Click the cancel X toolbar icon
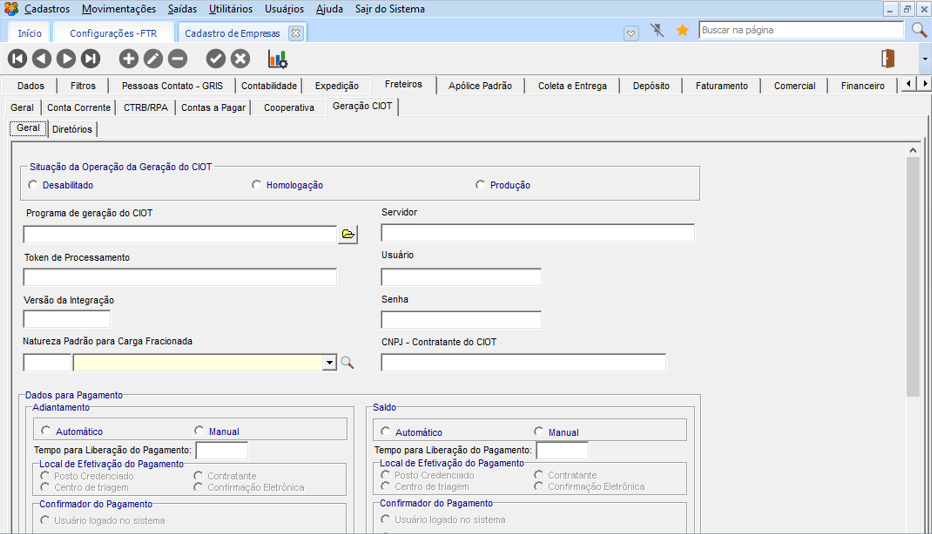 [240, 59]
